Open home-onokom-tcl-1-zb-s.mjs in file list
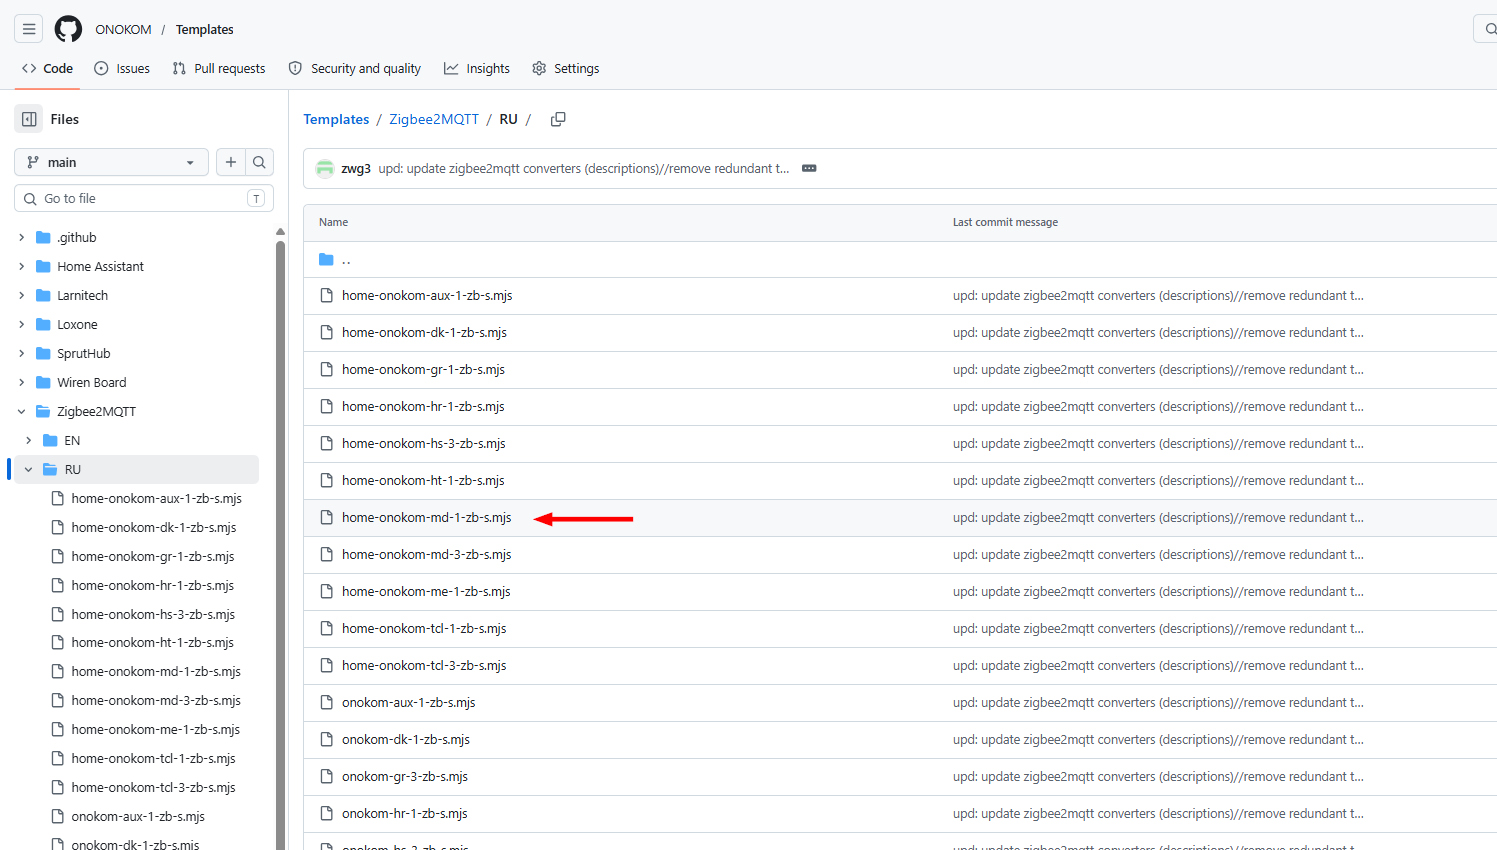 pyautogui.click(x=424, y=629)
